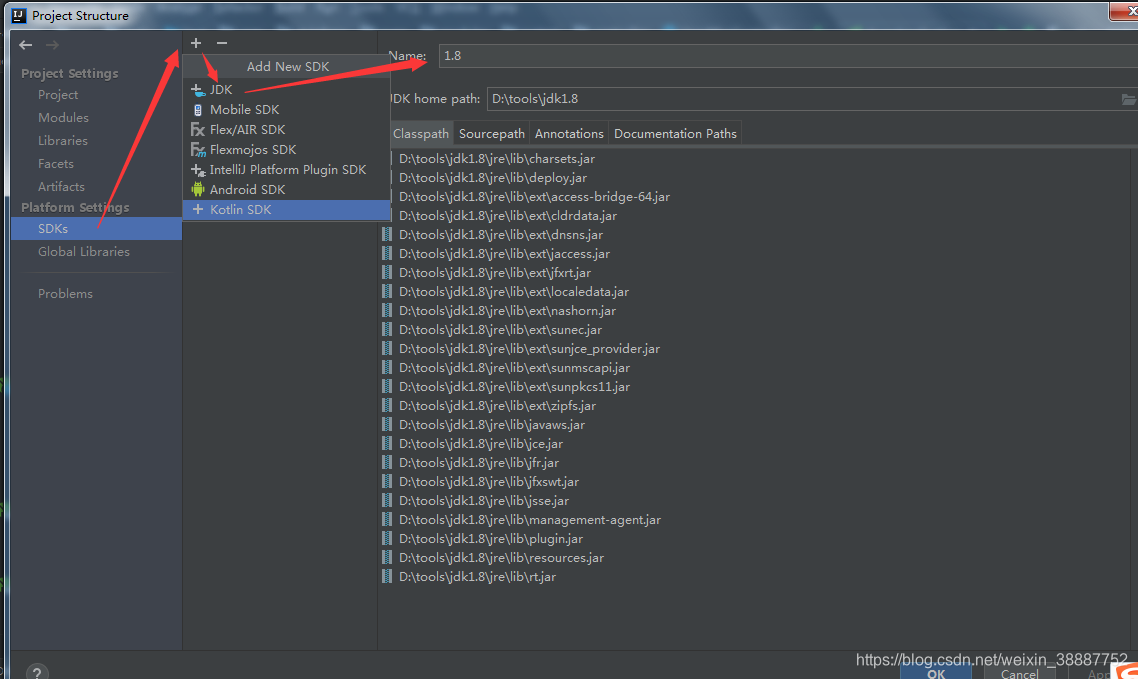Select sunec.jar classpath entry
1138x679 pixels.
point(500,330)
